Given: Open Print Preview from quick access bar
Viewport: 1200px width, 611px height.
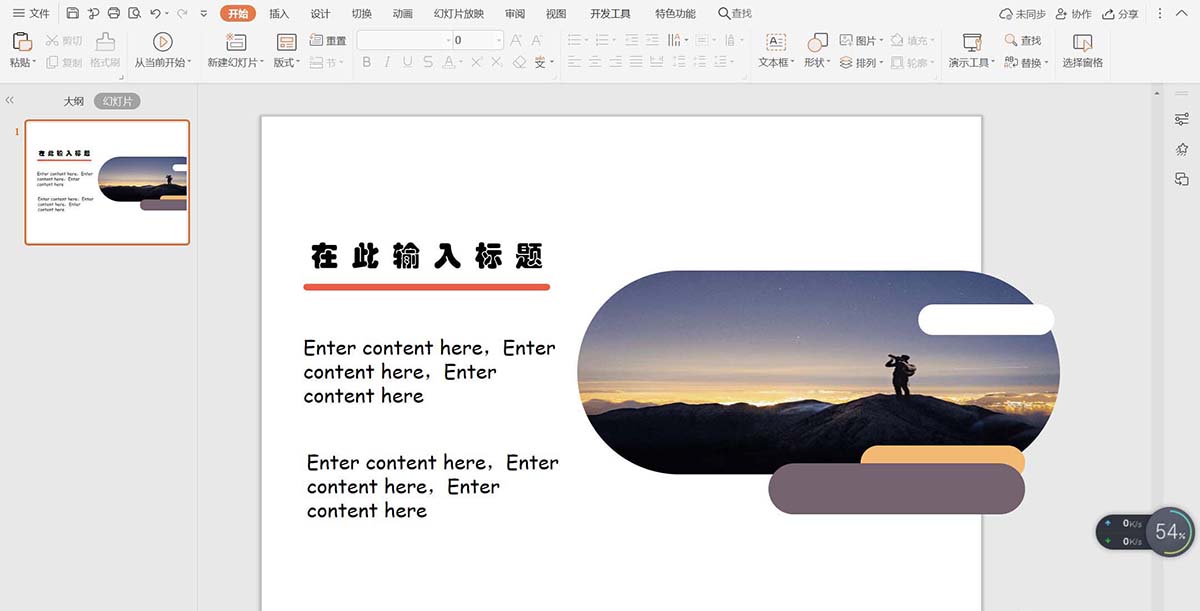Looking at the screenshot, I should pos(134,14).
